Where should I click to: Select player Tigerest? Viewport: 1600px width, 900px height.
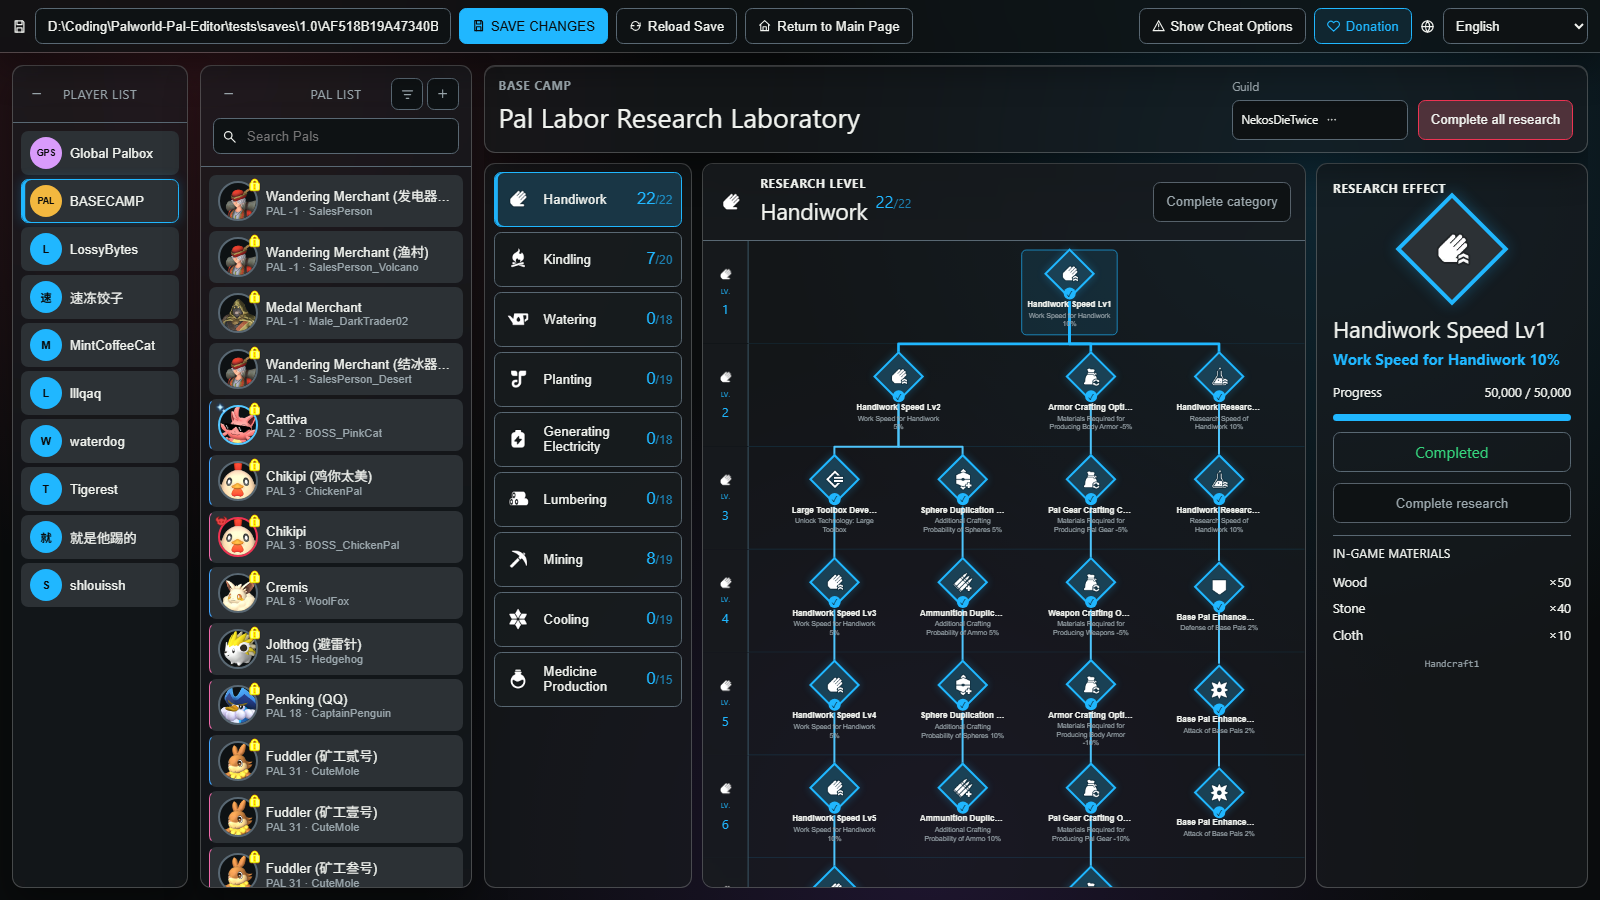[100, 489]
